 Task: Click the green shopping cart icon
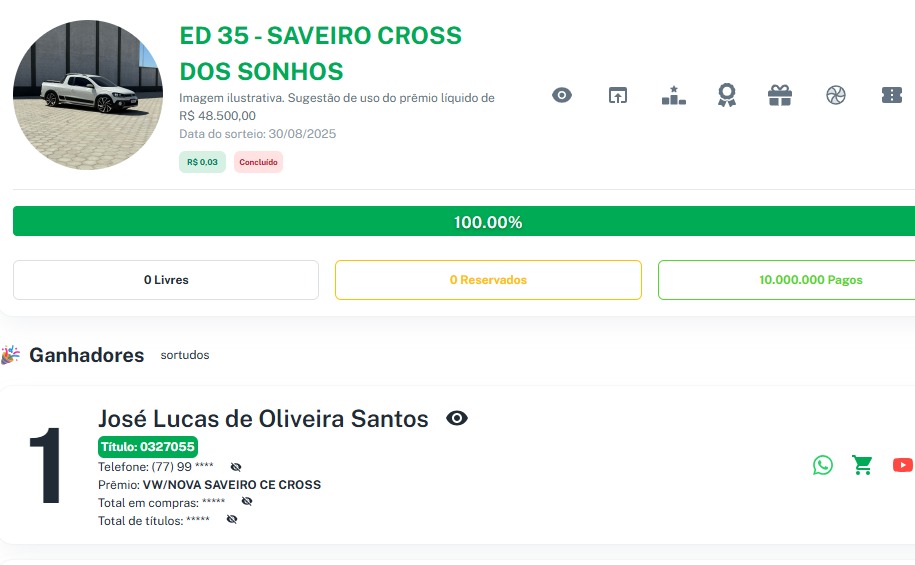click(862, 465)
